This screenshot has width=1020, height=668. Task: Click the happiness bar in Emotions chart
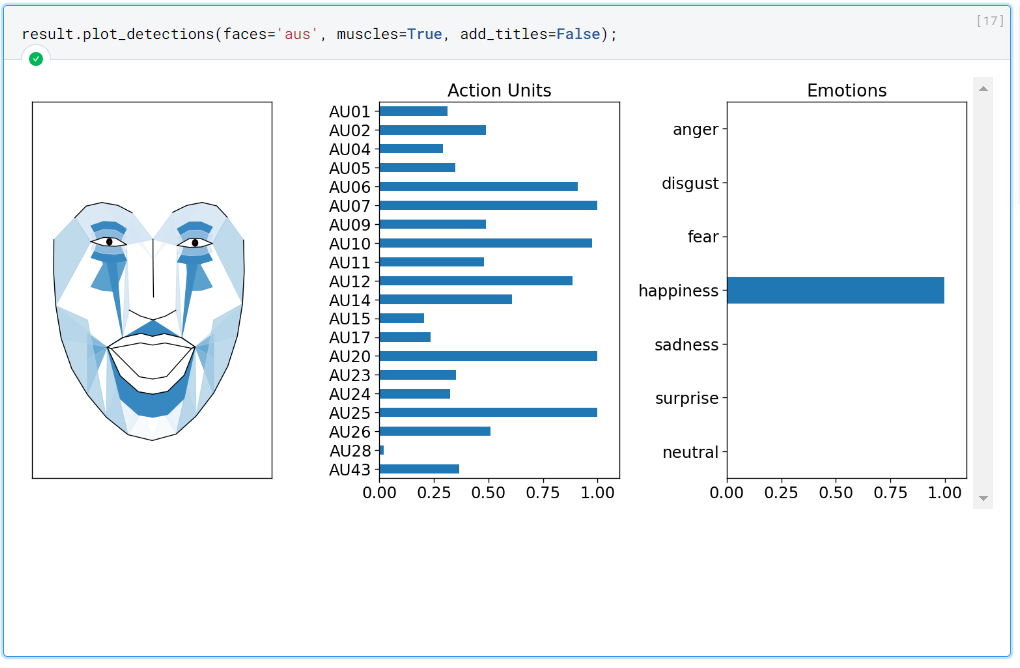click(x=835, y=290)
